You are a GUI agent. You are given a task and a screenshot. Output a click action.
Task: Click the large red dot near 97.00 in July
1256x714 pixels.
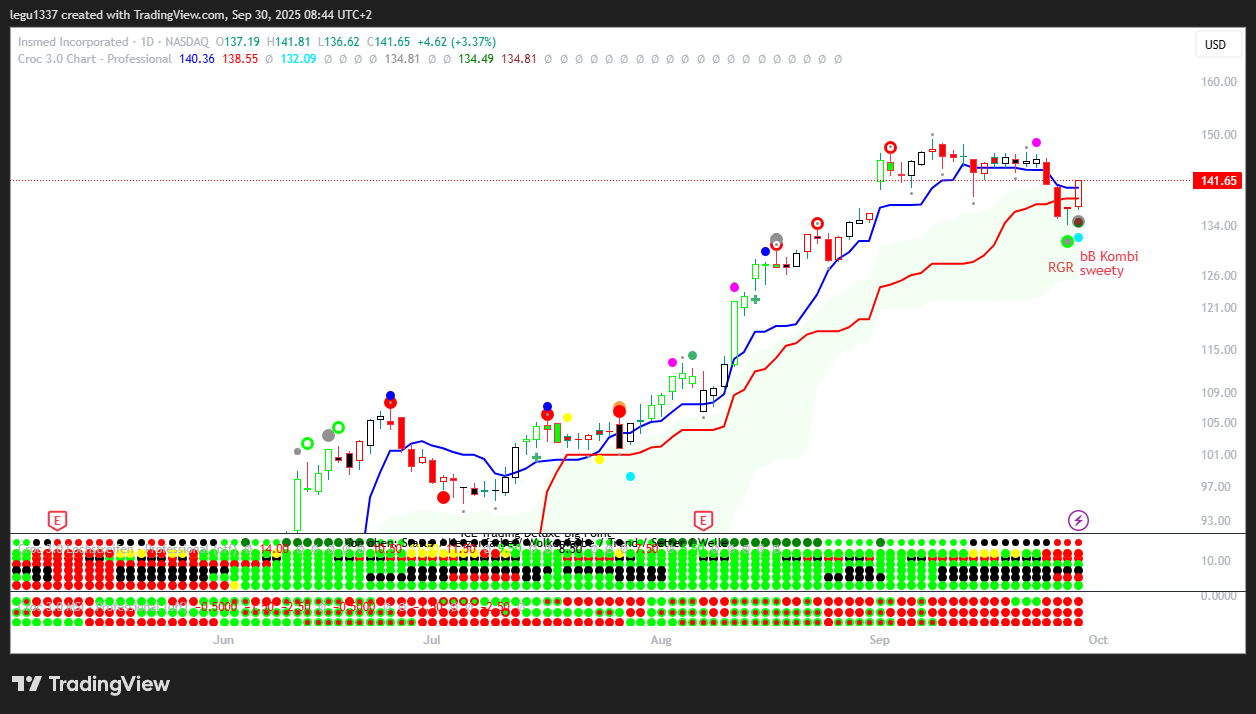click(443, 497)
